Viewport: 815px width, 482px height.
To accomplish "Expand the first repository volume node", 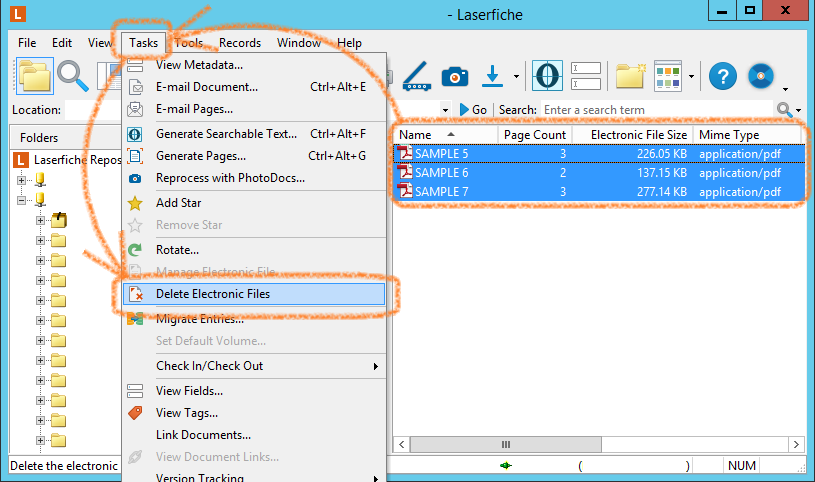I will 21,180.
